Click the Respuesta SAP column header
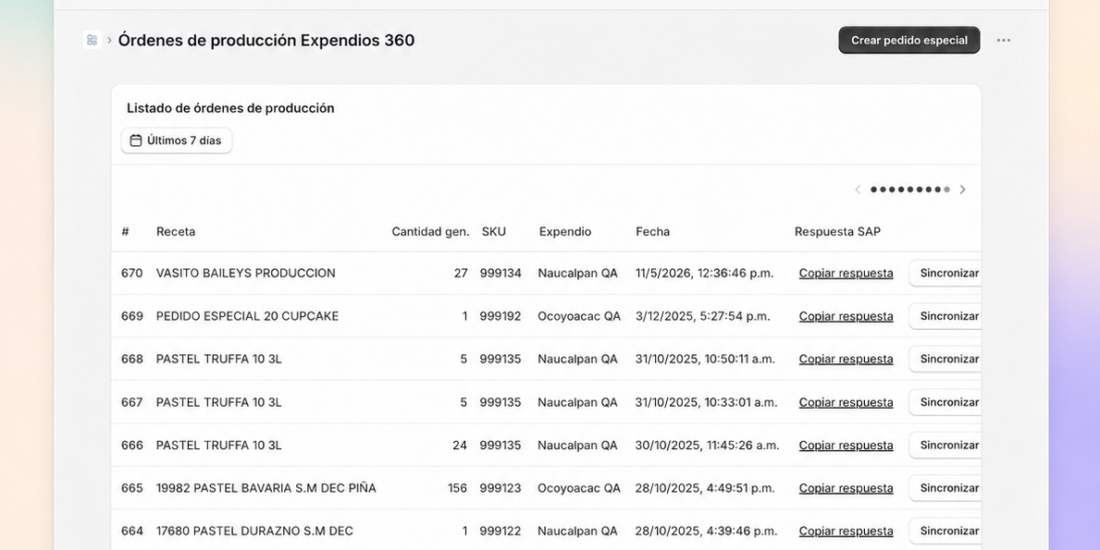 (837, 232)
